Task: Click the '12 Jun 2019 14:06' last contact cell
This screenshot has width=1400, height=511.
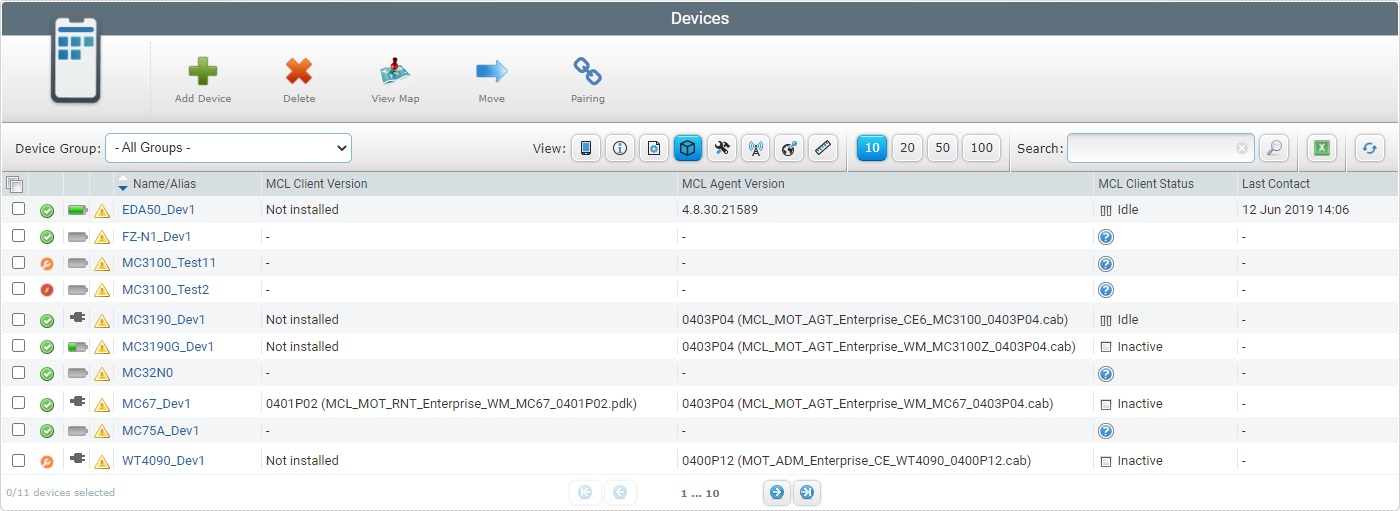Action: point(1295,210)
